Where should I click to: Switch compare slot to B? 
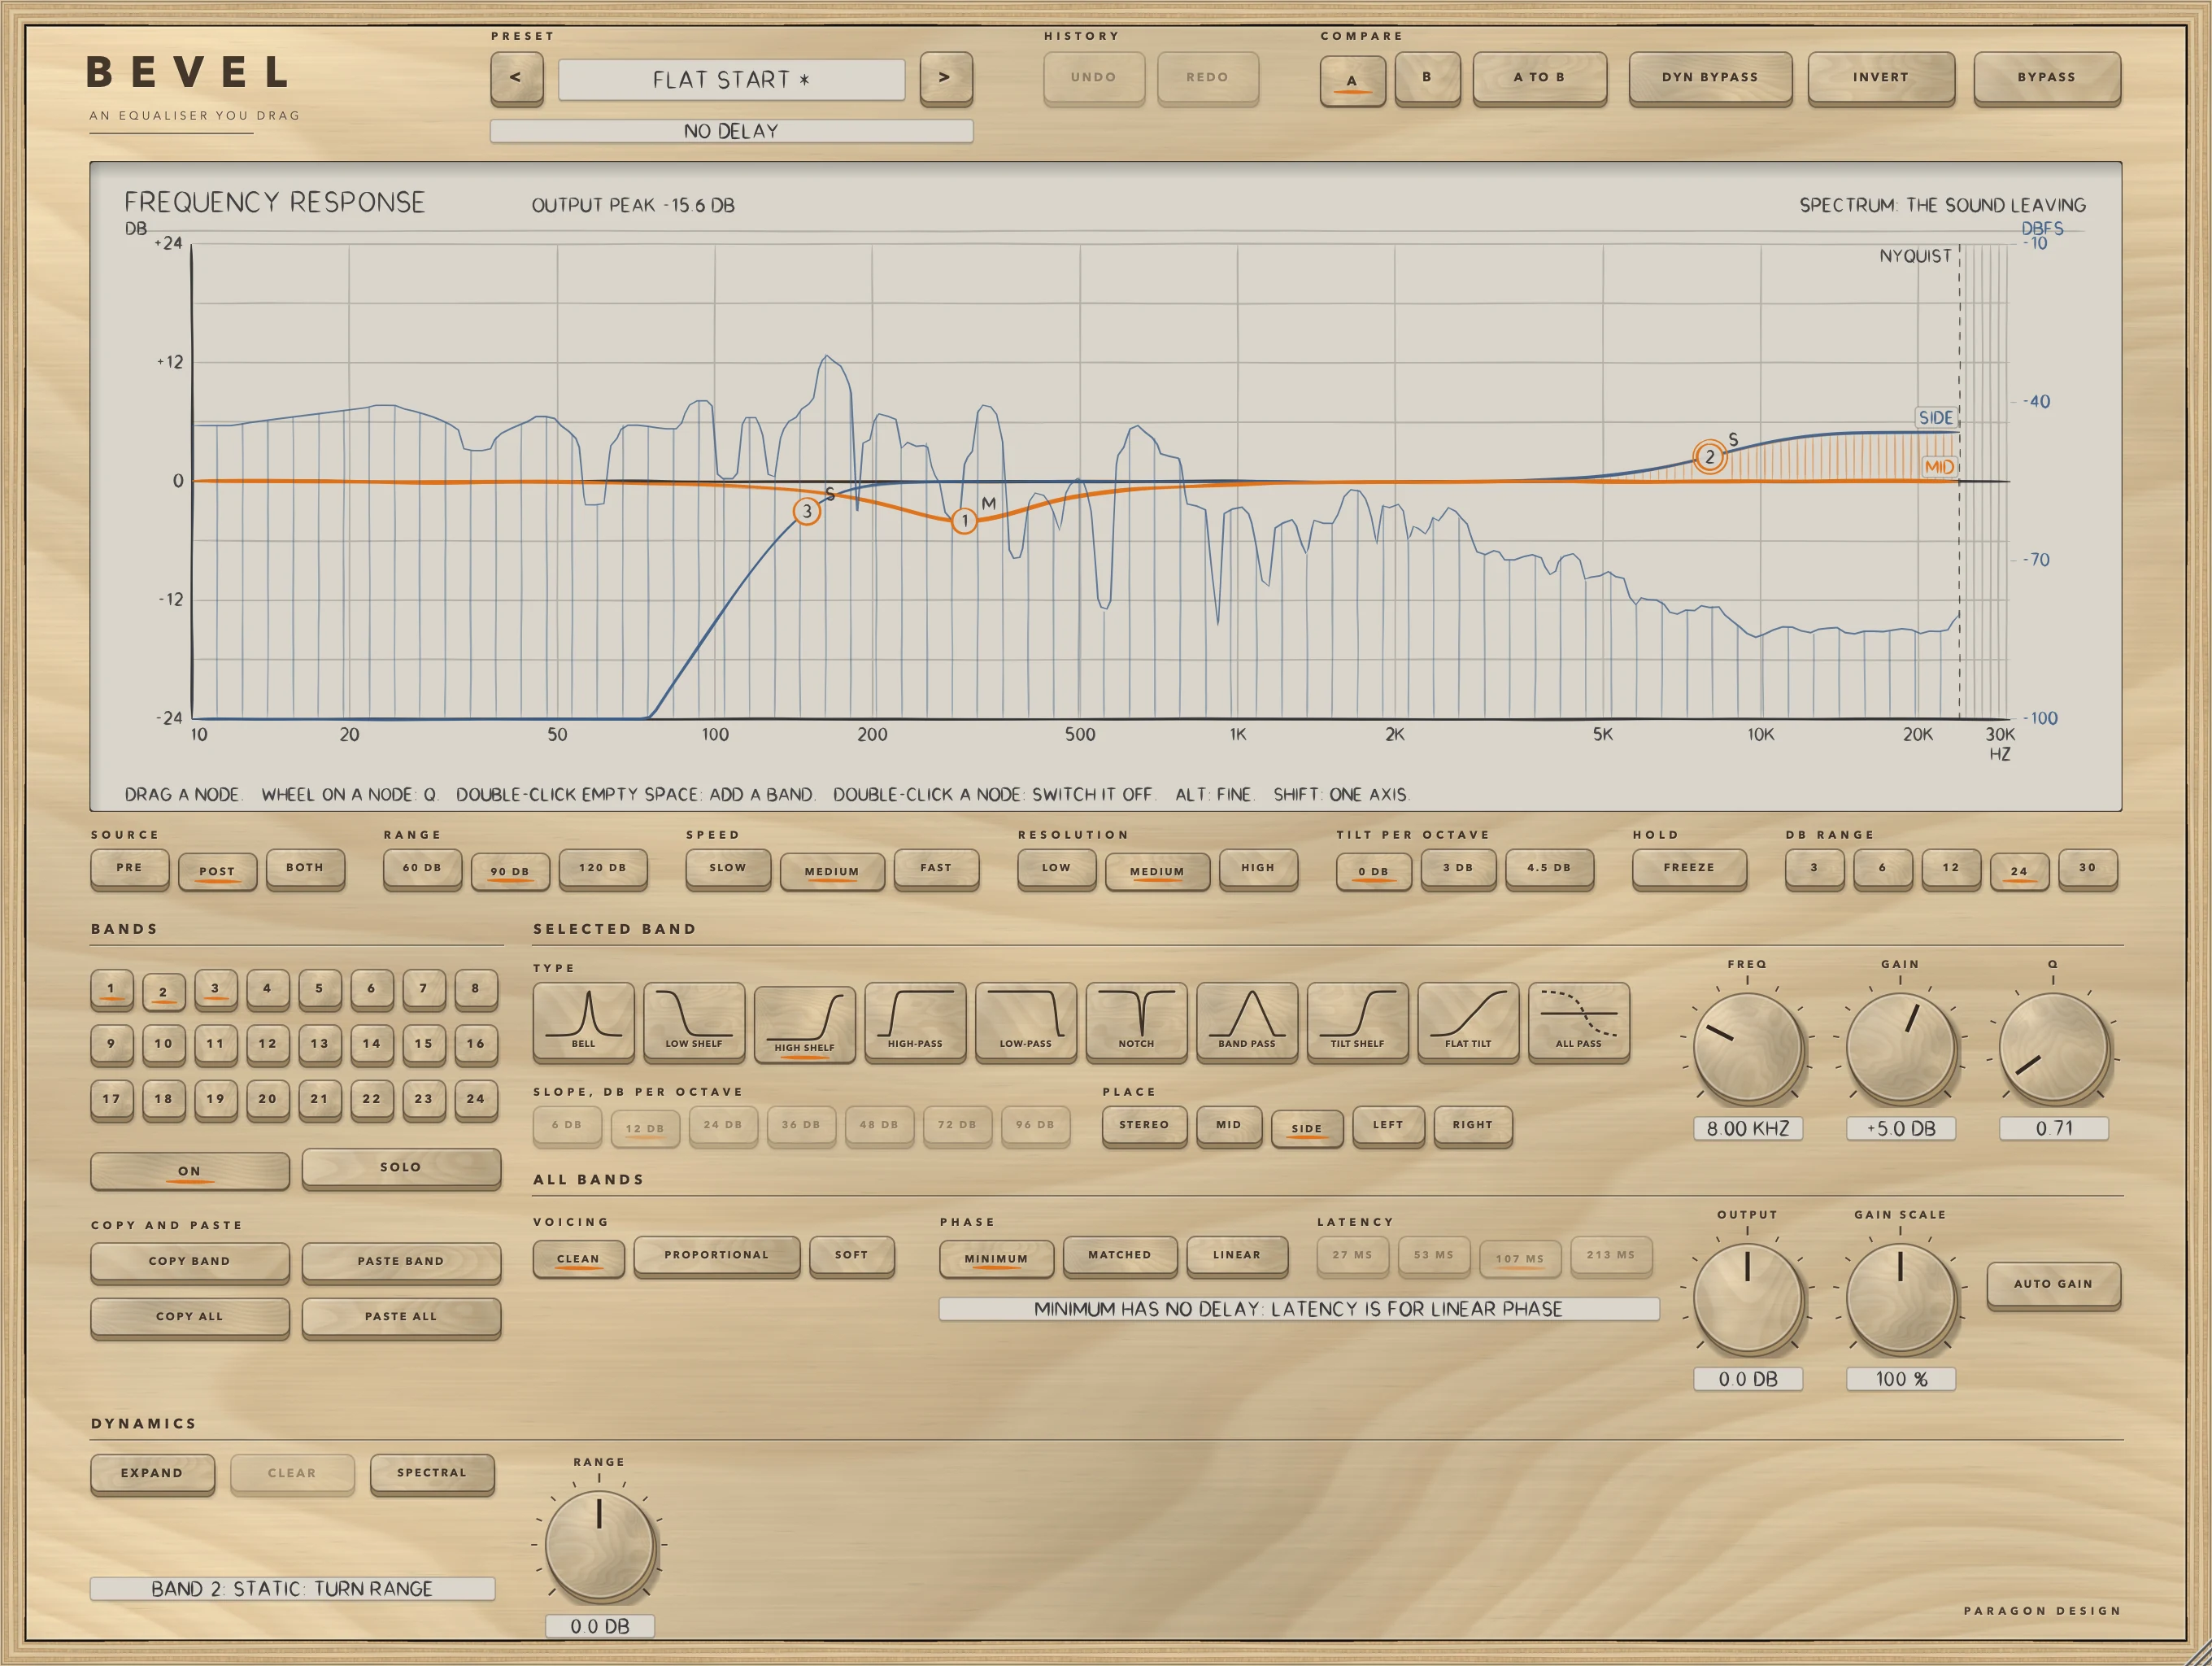click(x=1427, y=77)
